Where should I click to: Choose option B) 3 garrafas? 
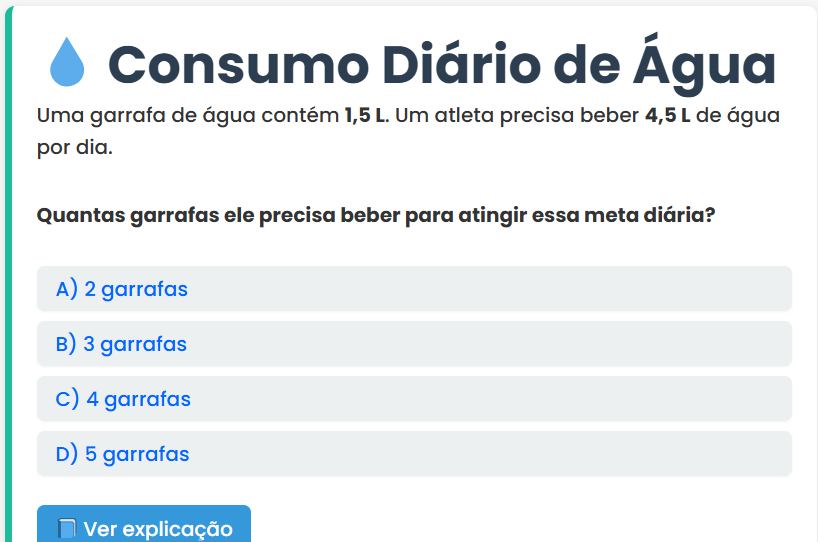click(x=414, y=344)
